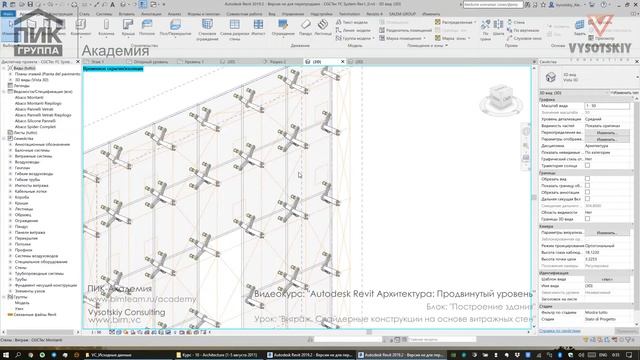Image resolution: width=640 pixels, height=360 pixels.
Task: Select Панели витража (Curtain panels) family category
Action: (30, 232)
